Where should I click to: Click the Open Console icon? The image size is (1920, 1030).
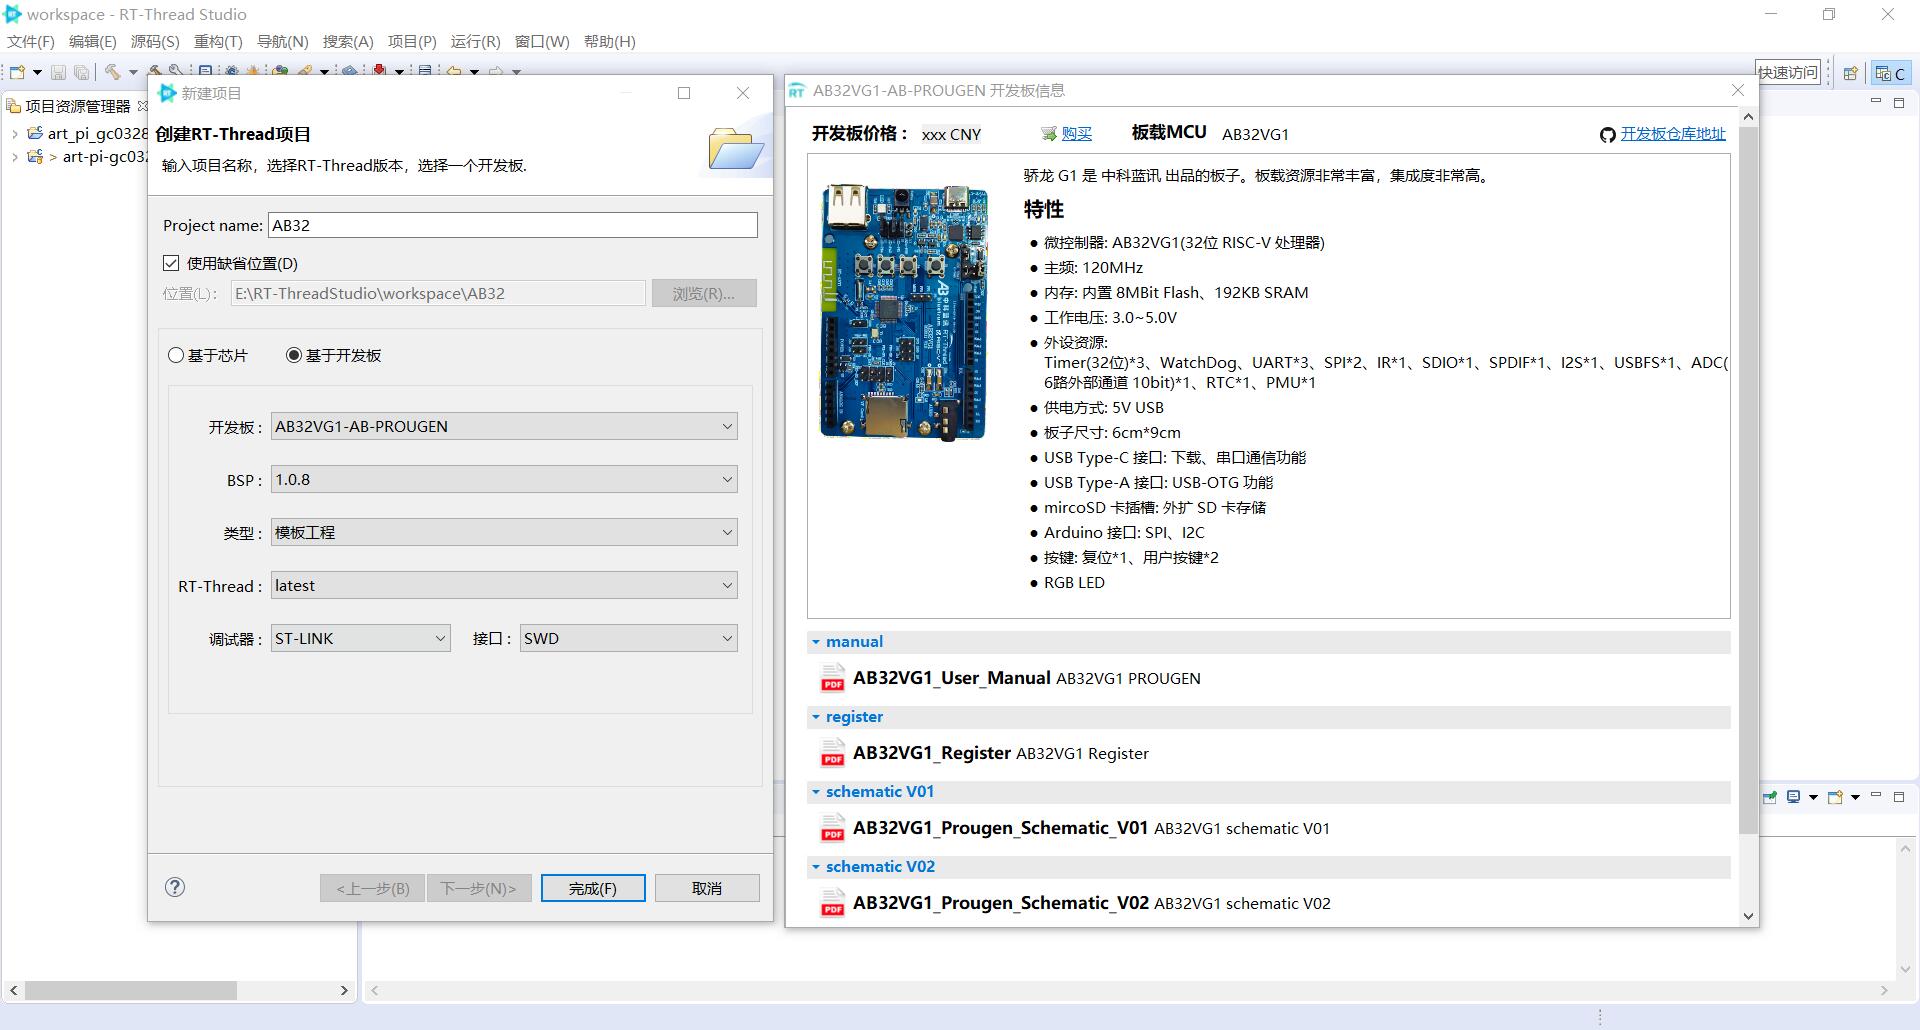pyautogui.click(x=1835, y=797)
